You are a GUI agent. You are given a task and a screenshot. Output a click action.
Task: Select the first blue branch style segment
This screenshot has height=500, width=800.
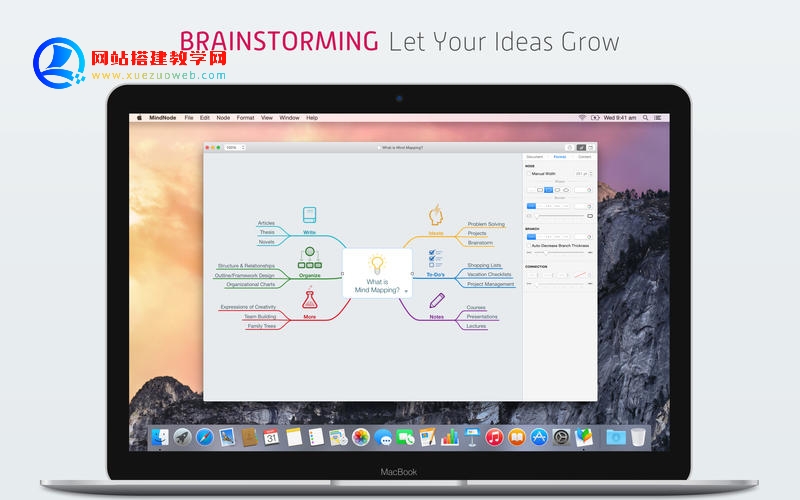tap(531, 237)
